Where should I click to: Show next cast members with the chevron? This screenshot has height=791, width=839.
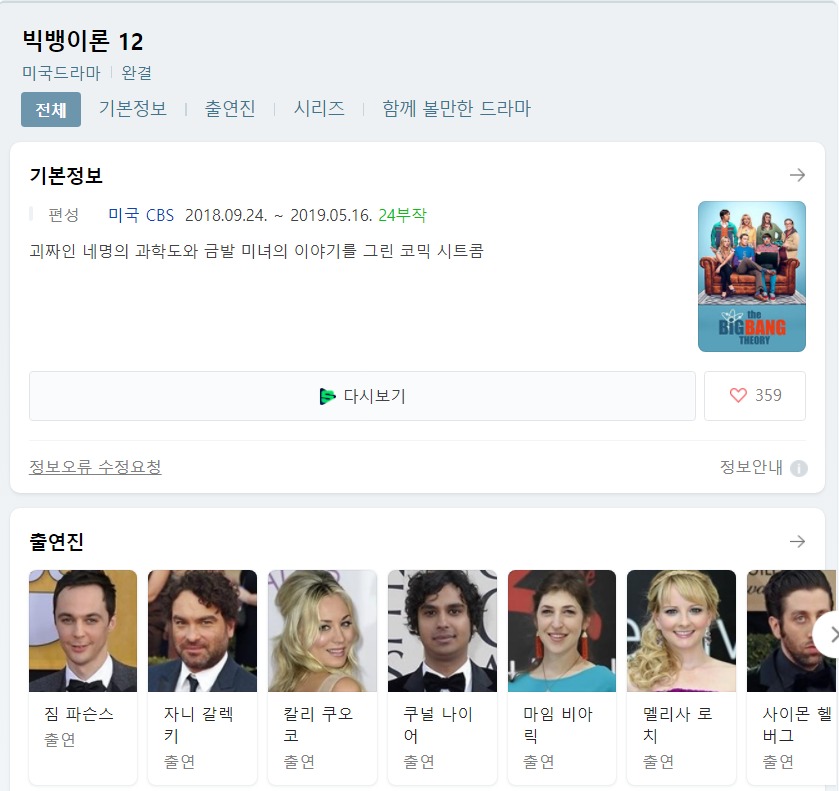pyautogui.click(x=829, y=635)
